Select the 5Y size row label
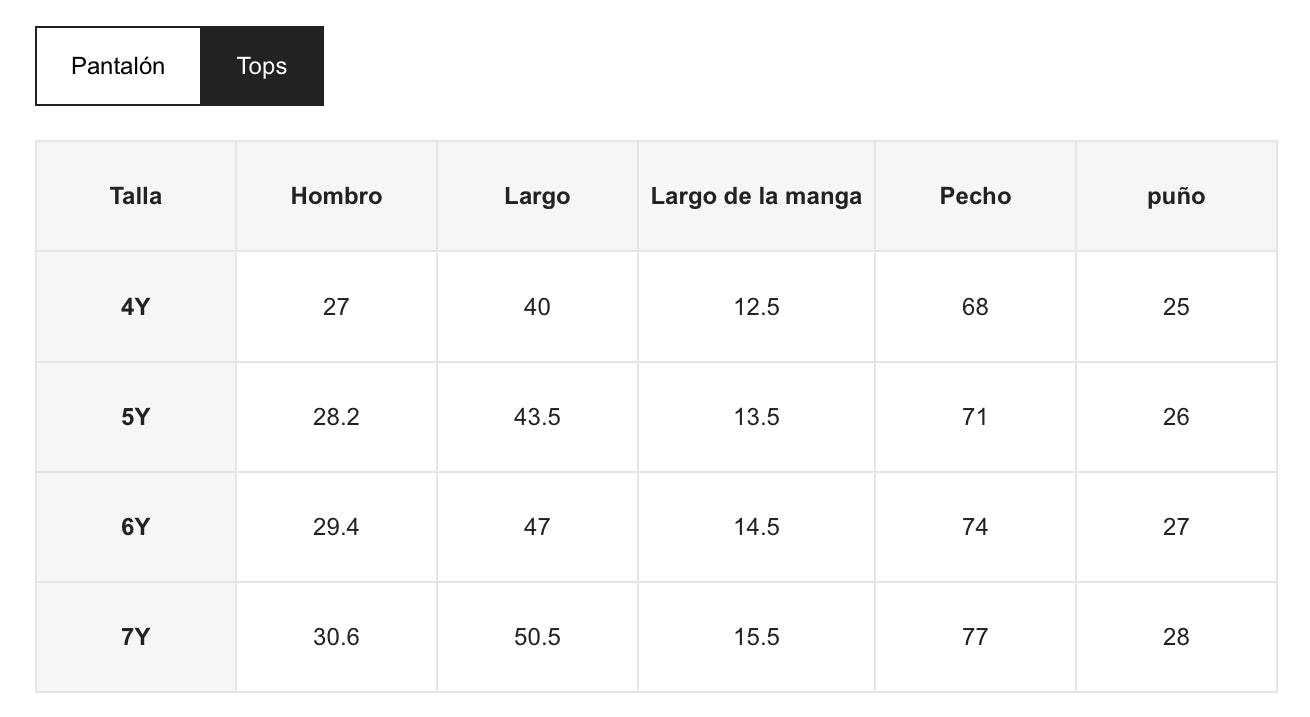This screenshot has width=1310, height=717. [136, 417]
